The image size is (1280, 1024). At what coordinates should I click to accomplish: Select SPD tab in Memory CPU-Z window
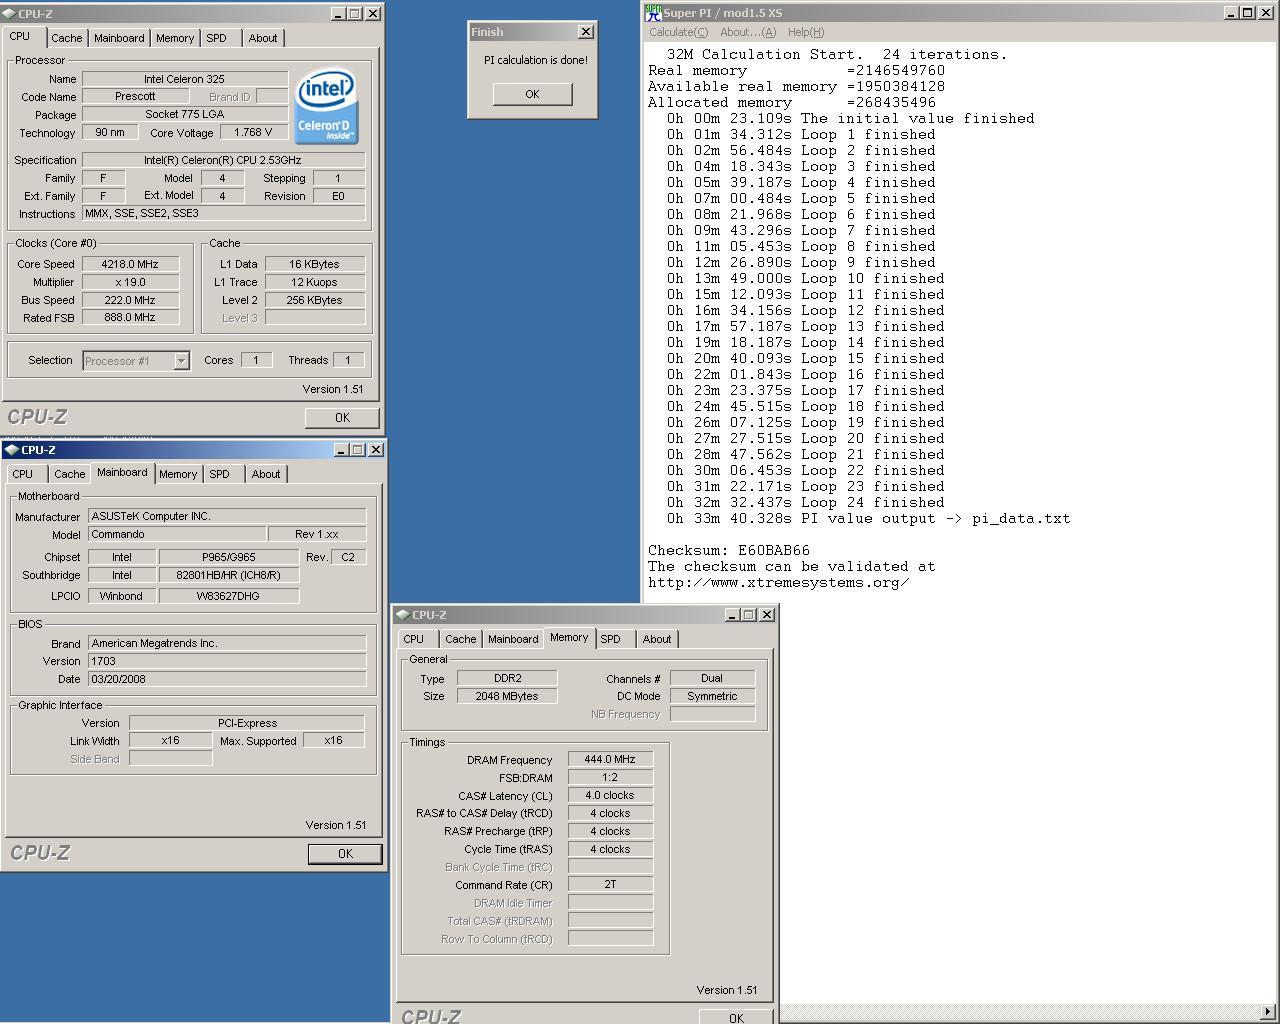[611, 639]
